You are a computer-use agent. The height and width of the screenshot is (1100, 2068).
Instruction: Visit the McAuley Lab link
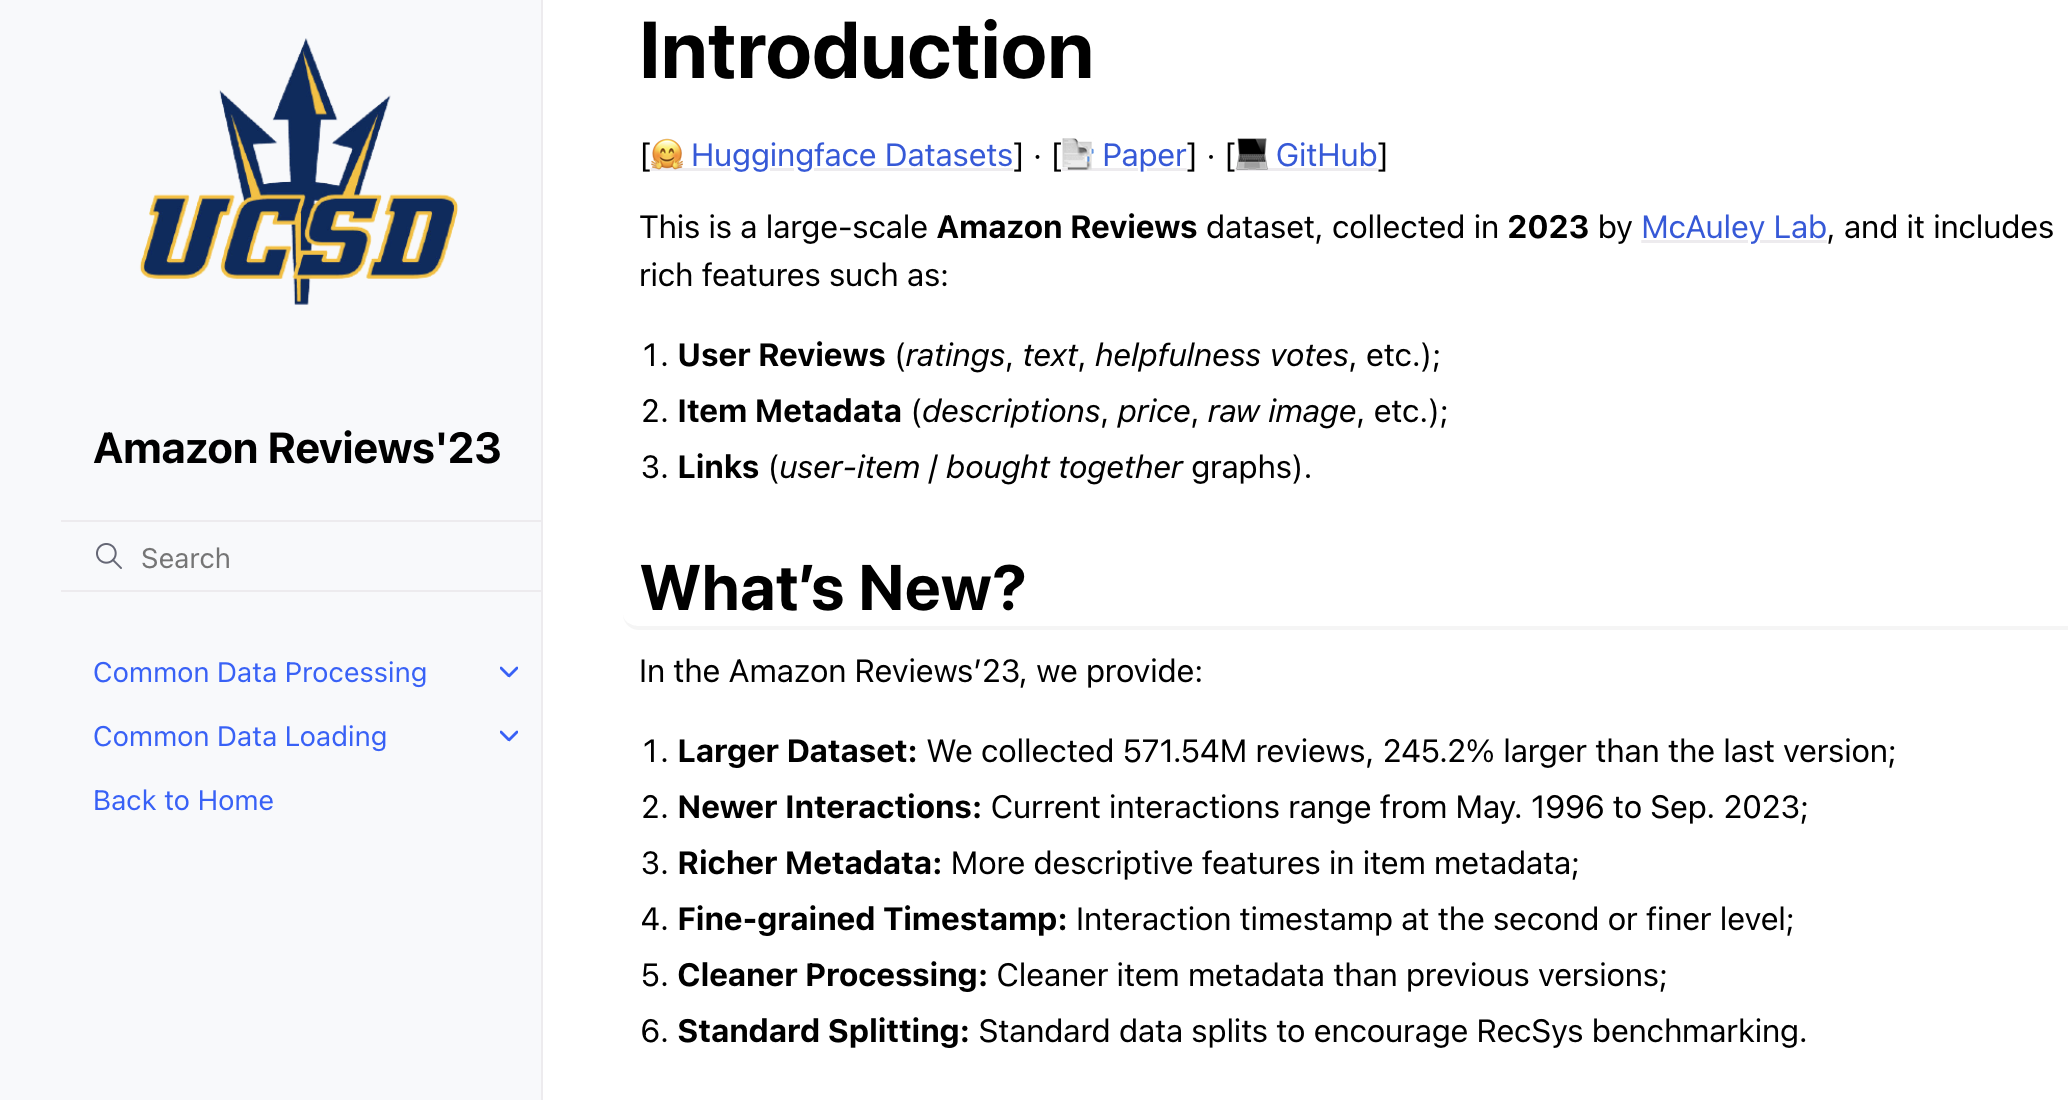coord(1734,227)
